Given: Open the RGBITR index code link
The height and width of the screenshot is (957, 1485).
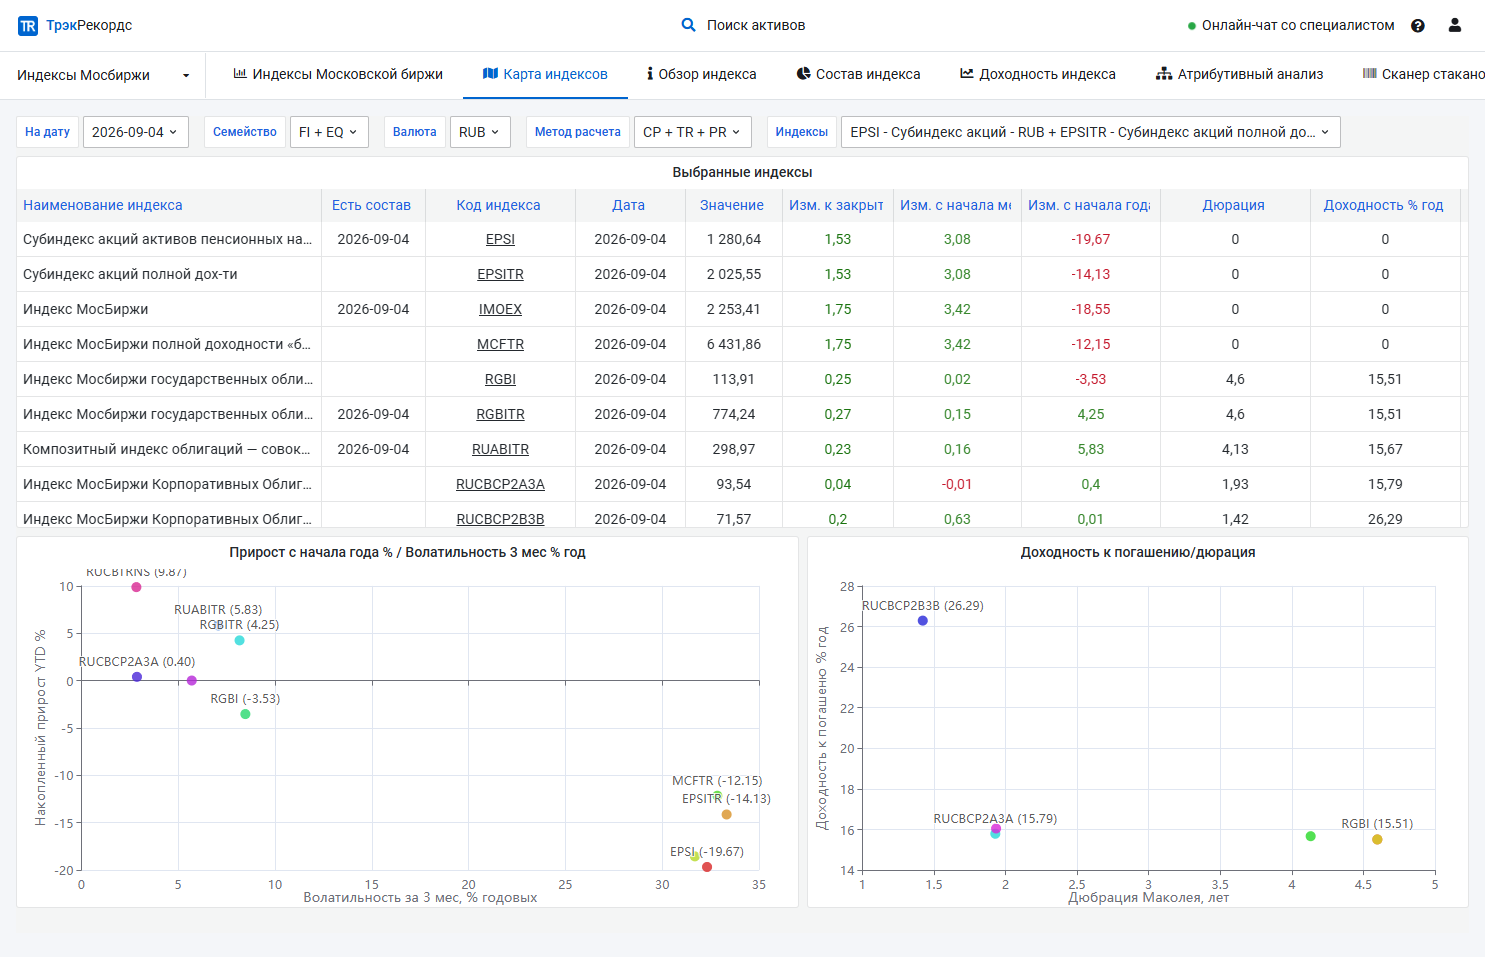Looking at the screenshot, I should [x=500, y=414].
